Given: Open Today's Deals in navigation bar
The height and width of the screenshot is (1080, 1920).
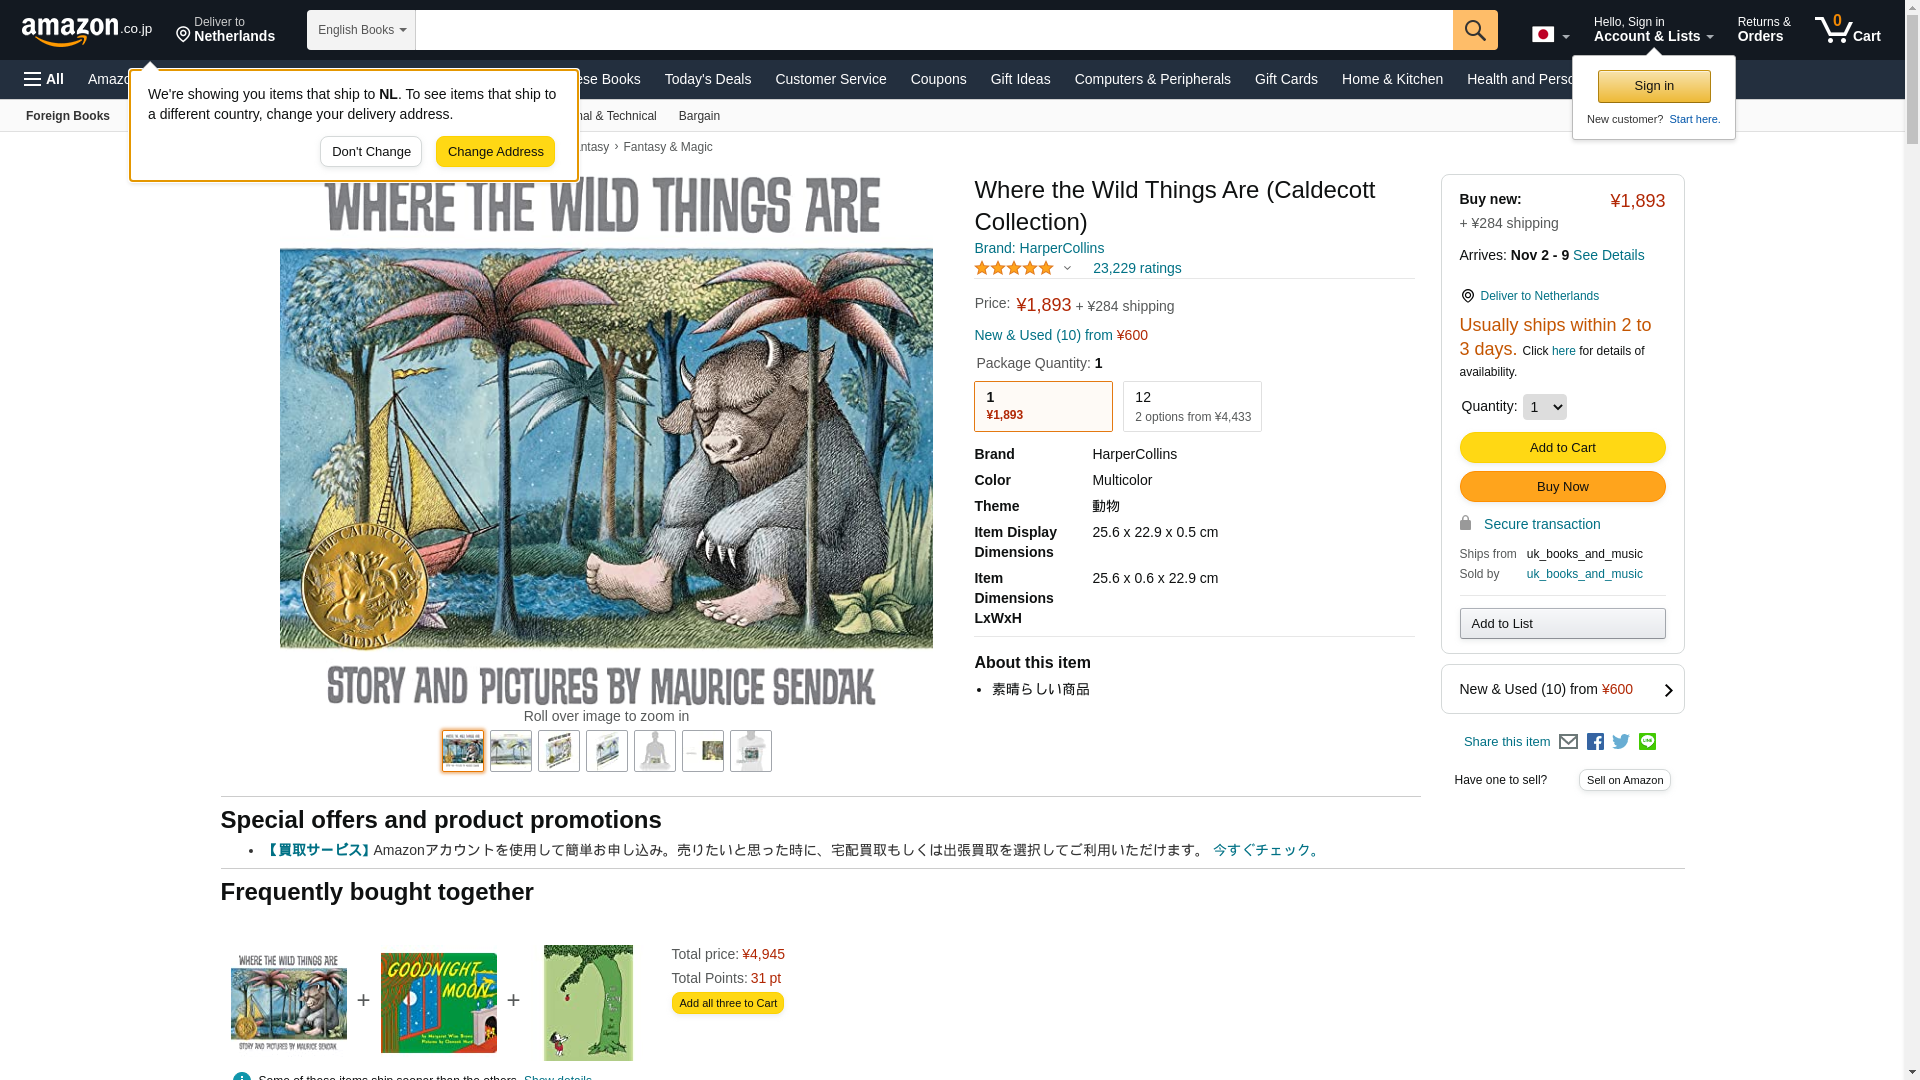Looking at the screenshot, I should (708, 79).
